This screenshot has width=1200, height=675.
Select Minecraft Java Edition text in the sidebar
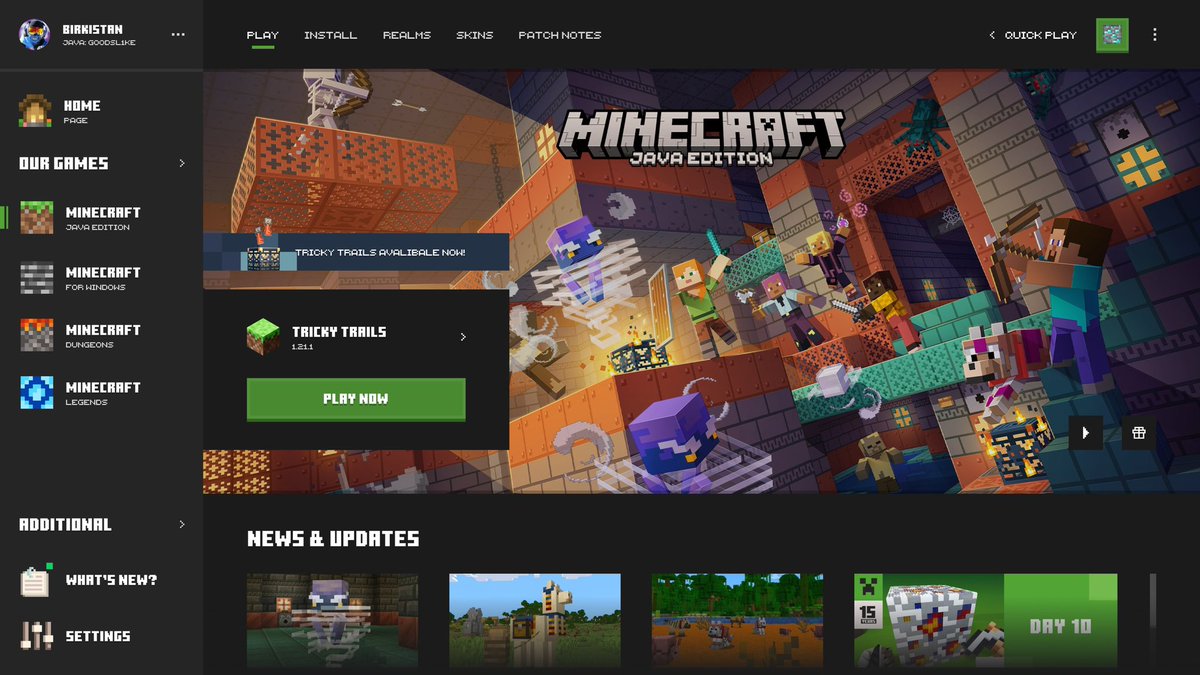[x=103, y=218]
